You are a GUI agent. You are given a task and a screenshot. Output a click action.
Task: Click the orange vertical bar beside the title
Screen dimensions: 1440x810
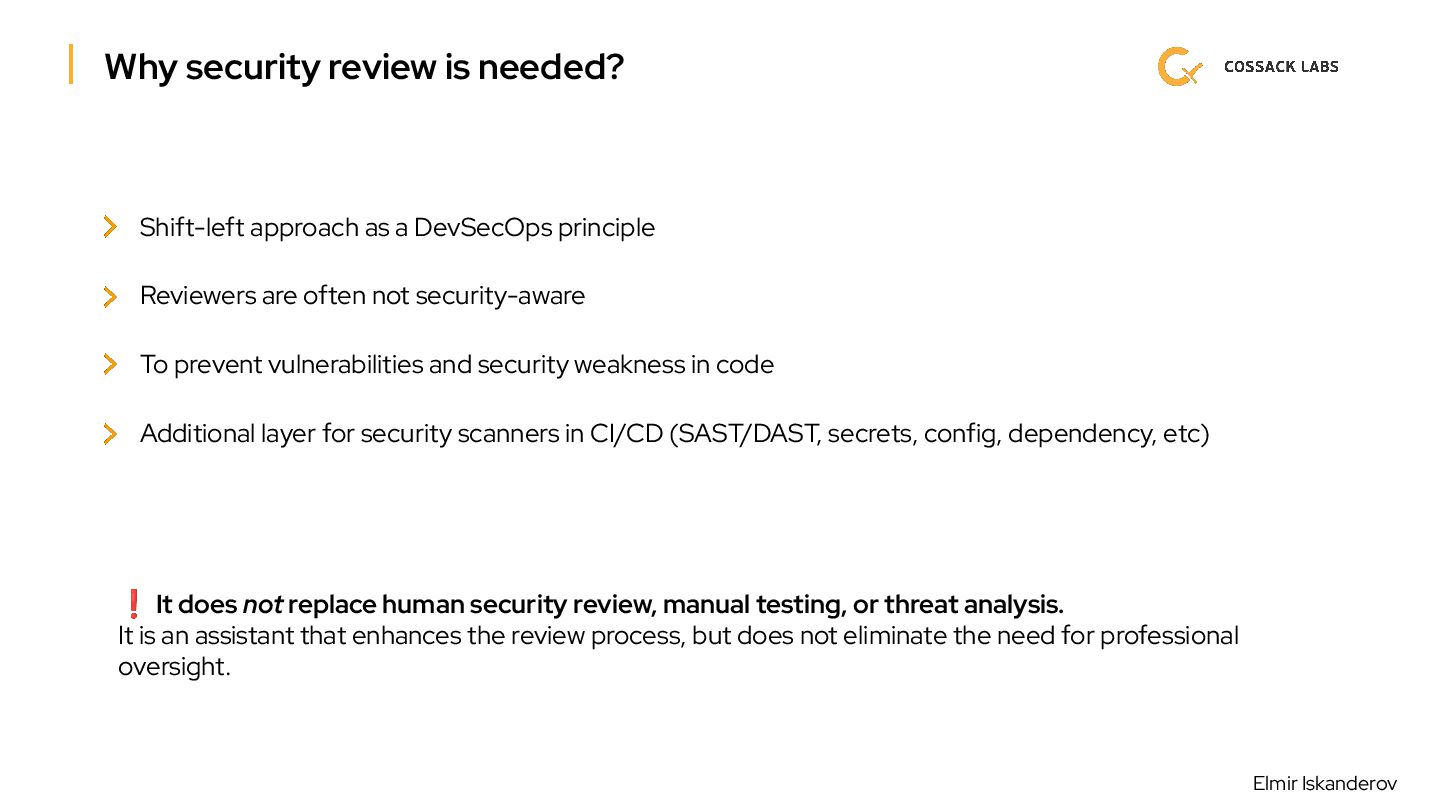coord(71,64)
